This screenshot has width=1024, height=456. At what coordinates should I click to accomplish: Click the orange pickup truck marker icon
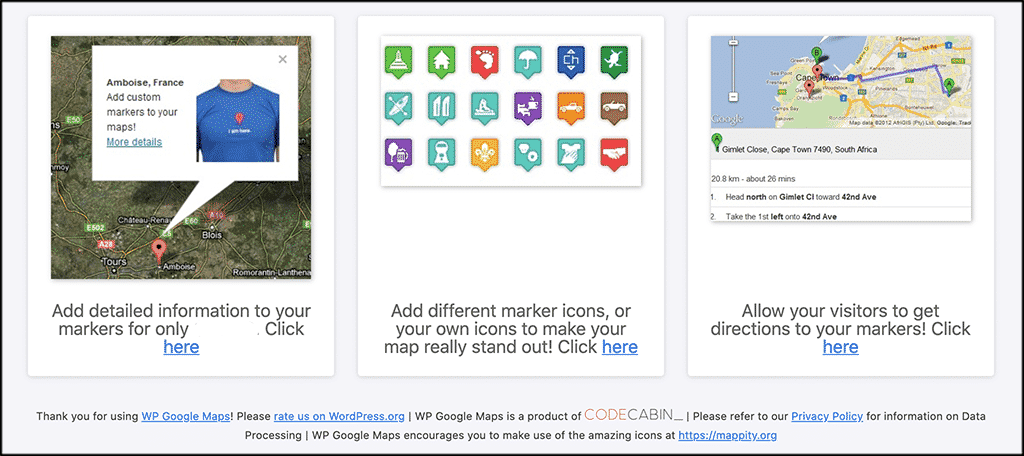click(570, 108)
